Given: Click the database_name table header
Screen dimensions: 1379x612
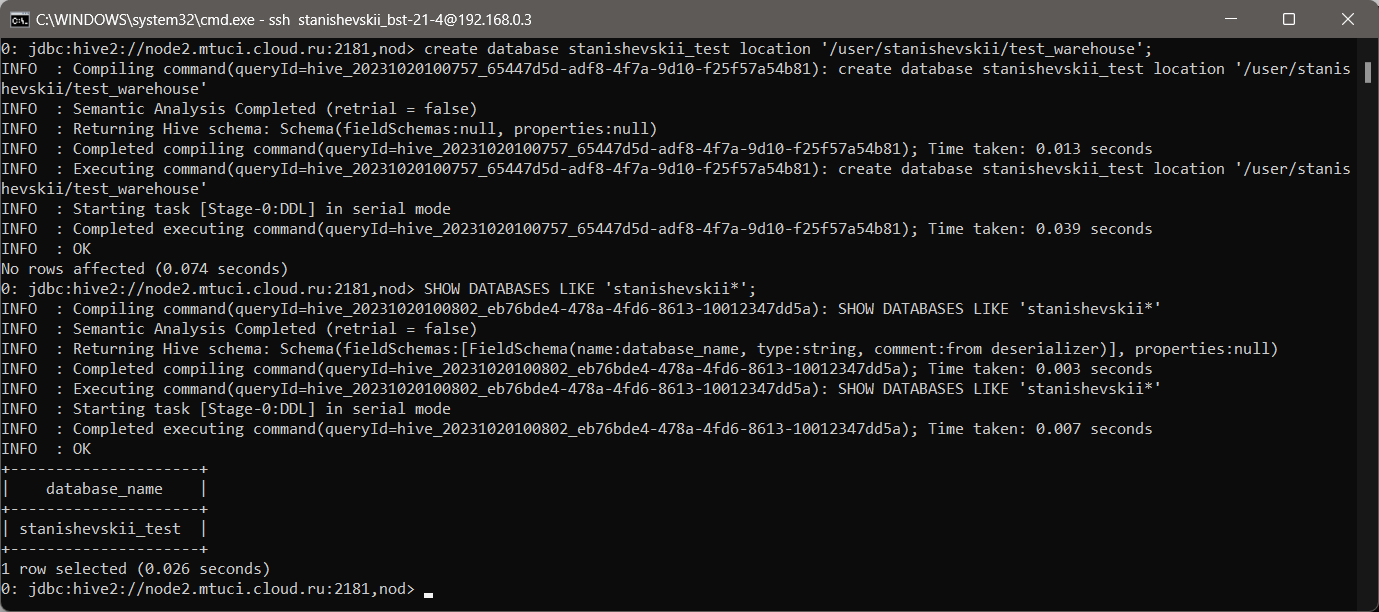Looking at the screenshot, I should click(x=104, y=489).
